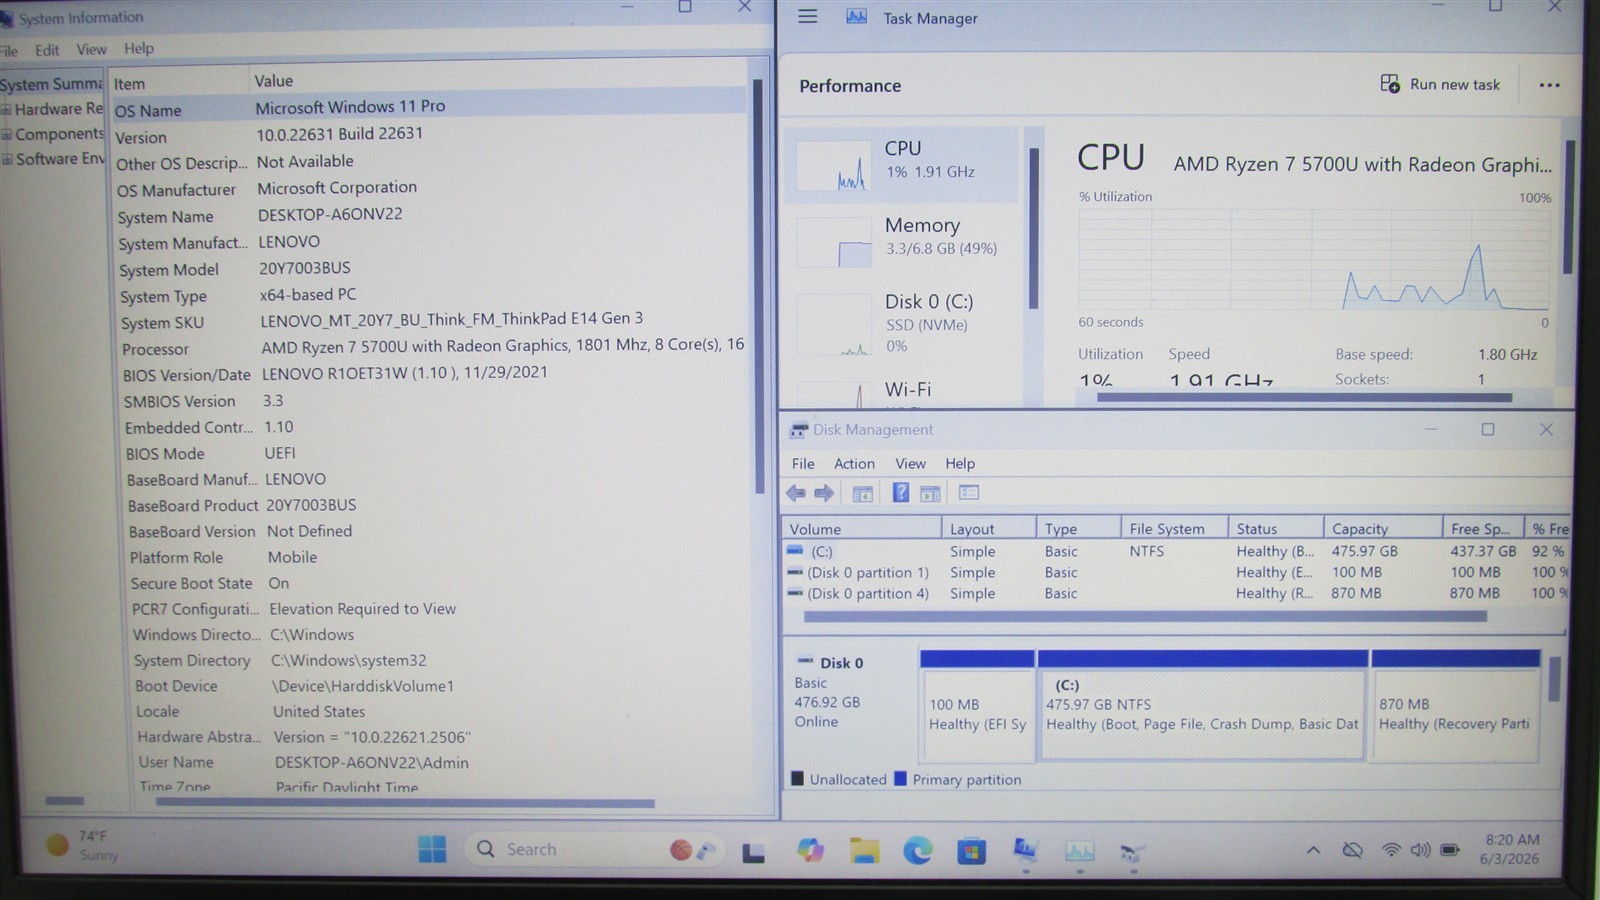Select the Memory performance graph thumbnail

[834, 241]
